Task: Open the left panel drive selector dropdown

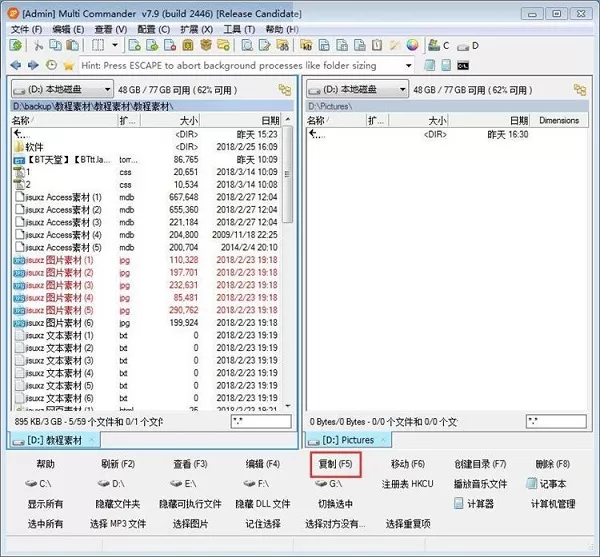Action: coord(62,90)
